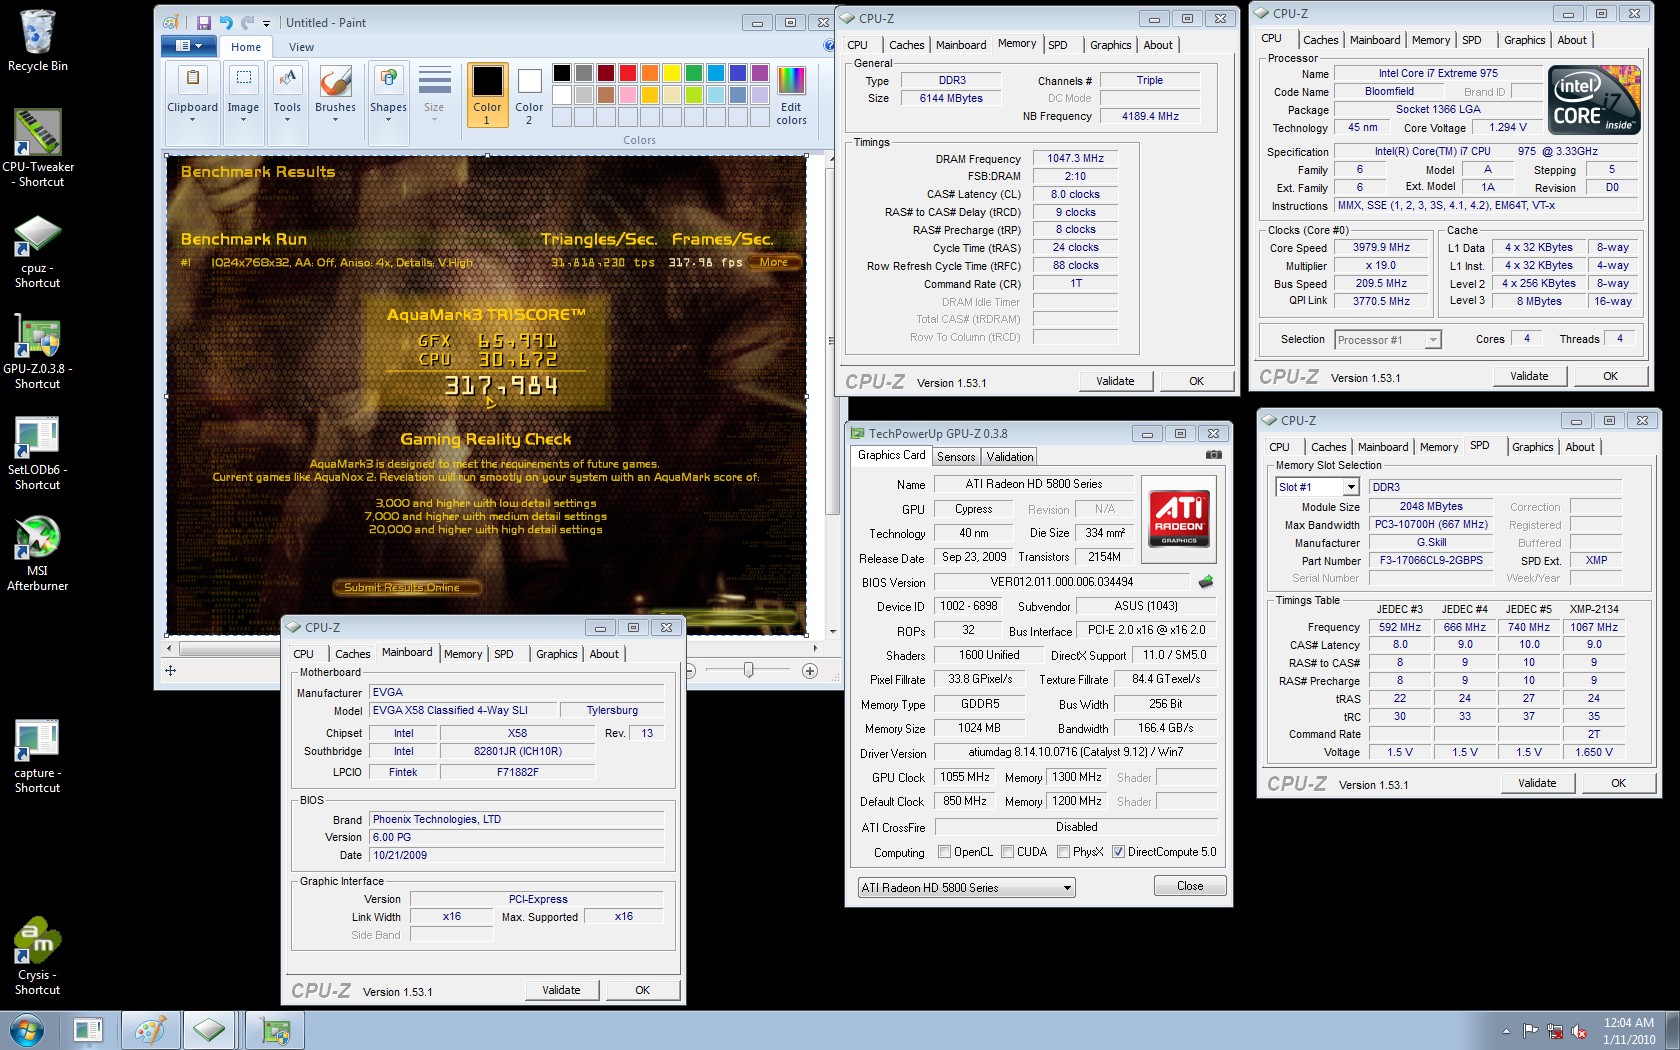Click the GPU-Z taskbar icon

(x=275, y=1030)
